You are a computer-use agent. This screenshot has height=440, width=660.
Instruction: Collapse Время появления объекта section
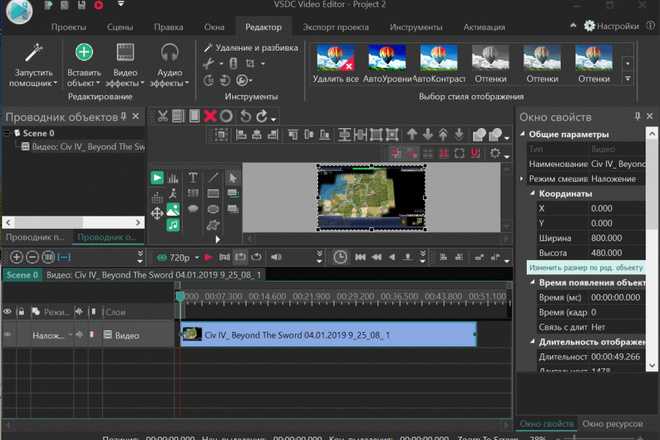(x=532, y=282)
